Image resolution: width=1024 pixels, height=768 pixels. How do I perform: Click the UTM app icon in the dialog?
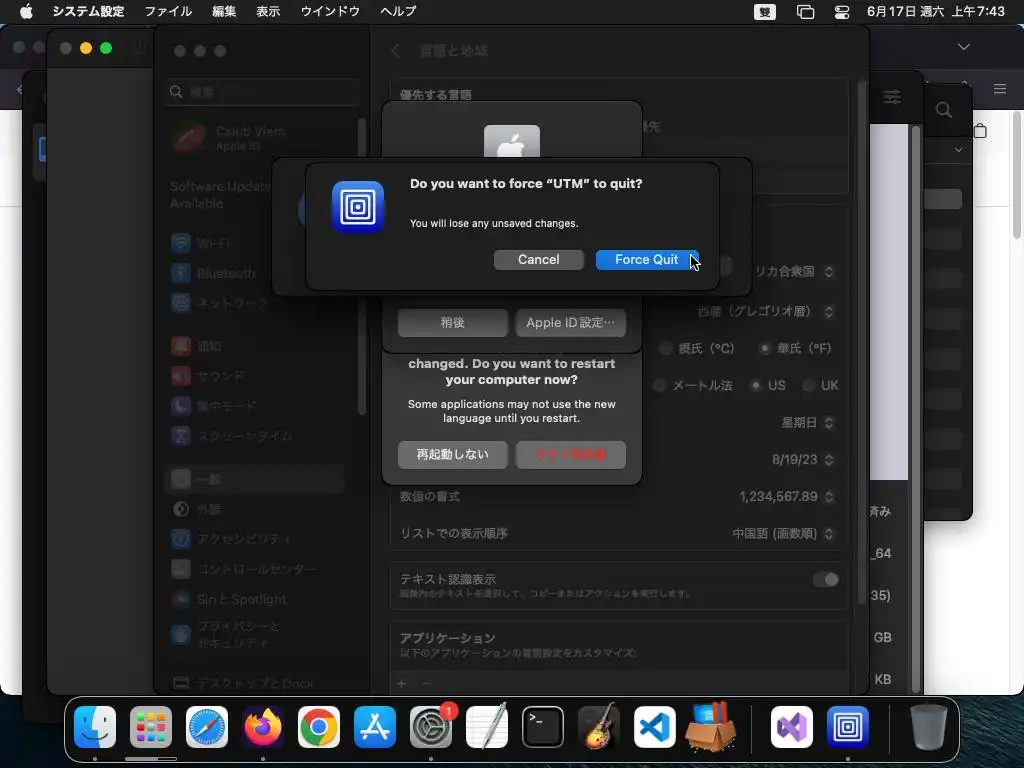pos(358,207)
